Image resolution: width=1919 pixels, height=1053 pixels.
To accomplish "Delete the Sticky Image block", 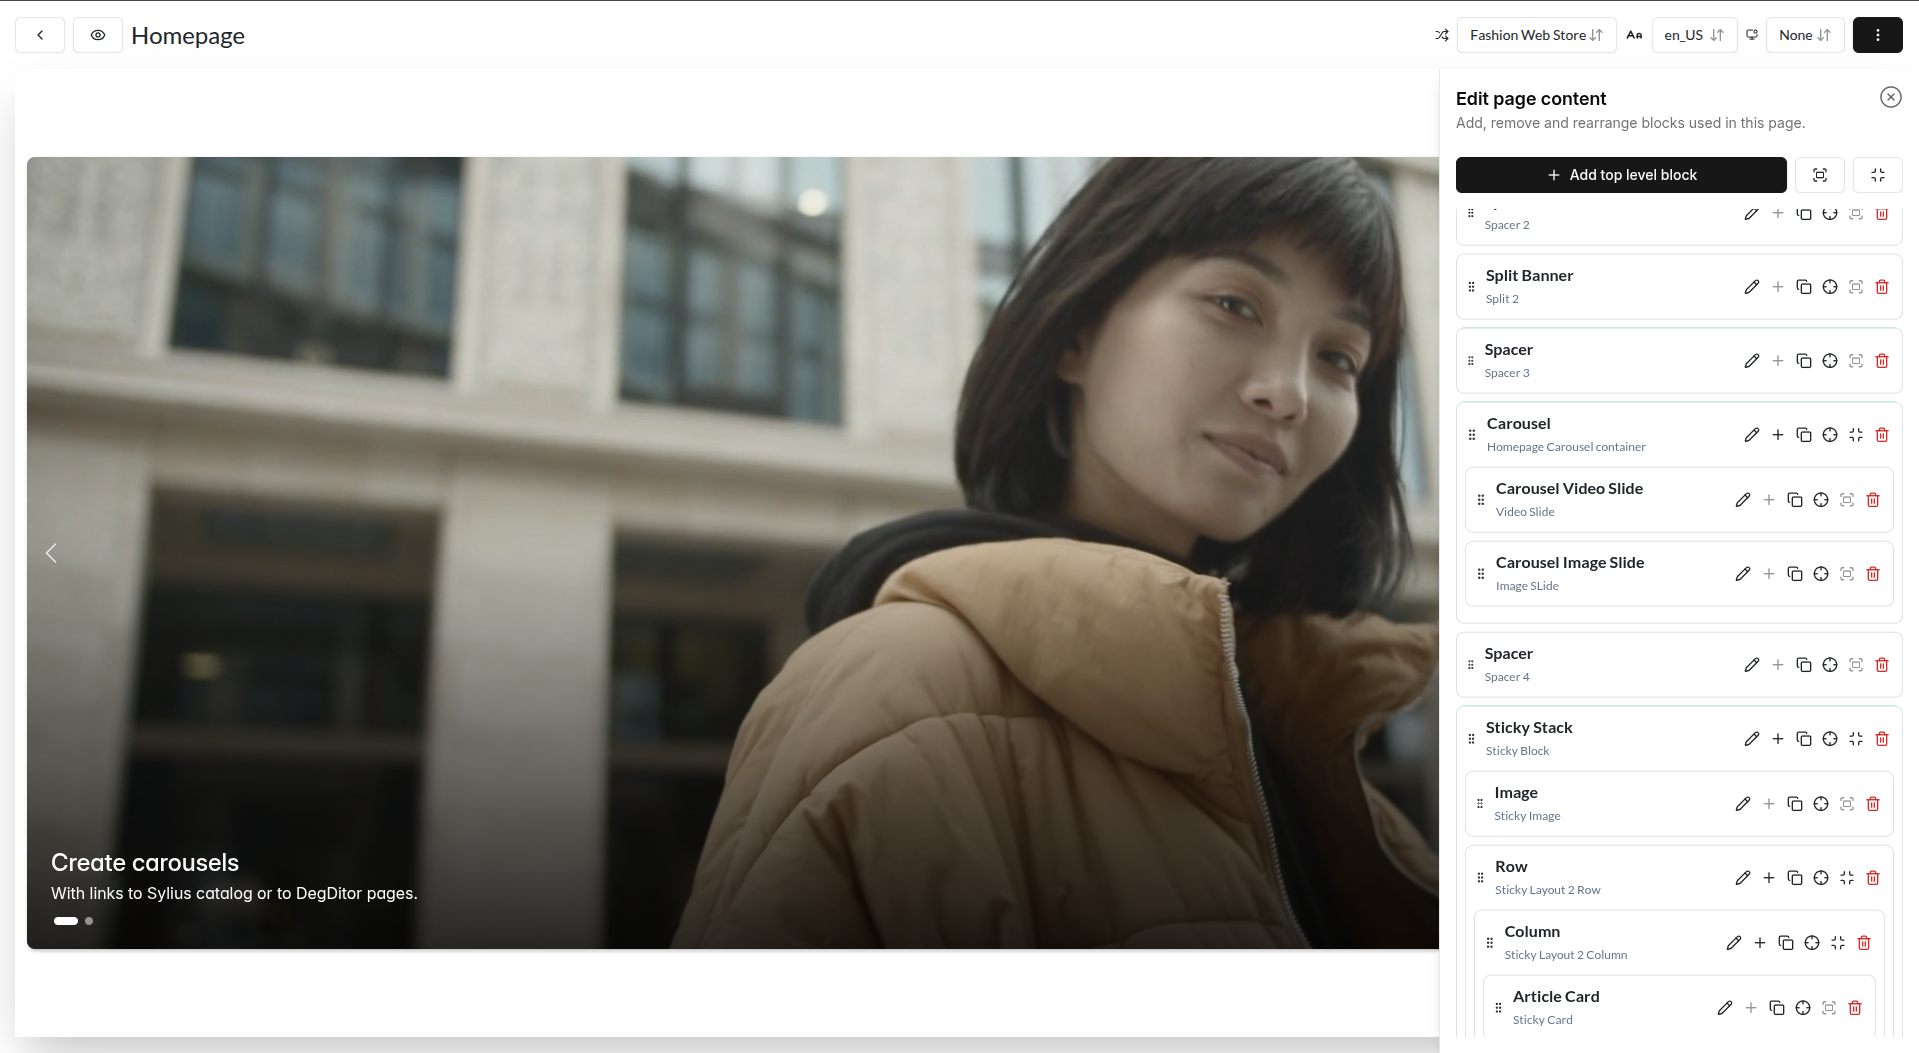I will [1873, 804].
